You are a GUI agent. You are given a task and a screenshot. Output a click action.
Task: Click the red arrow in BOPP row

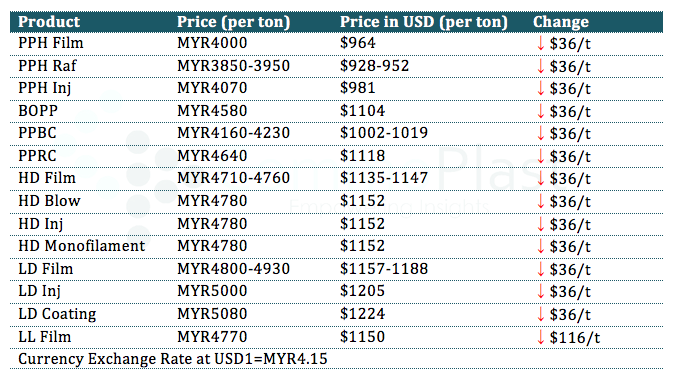point(540,111)
